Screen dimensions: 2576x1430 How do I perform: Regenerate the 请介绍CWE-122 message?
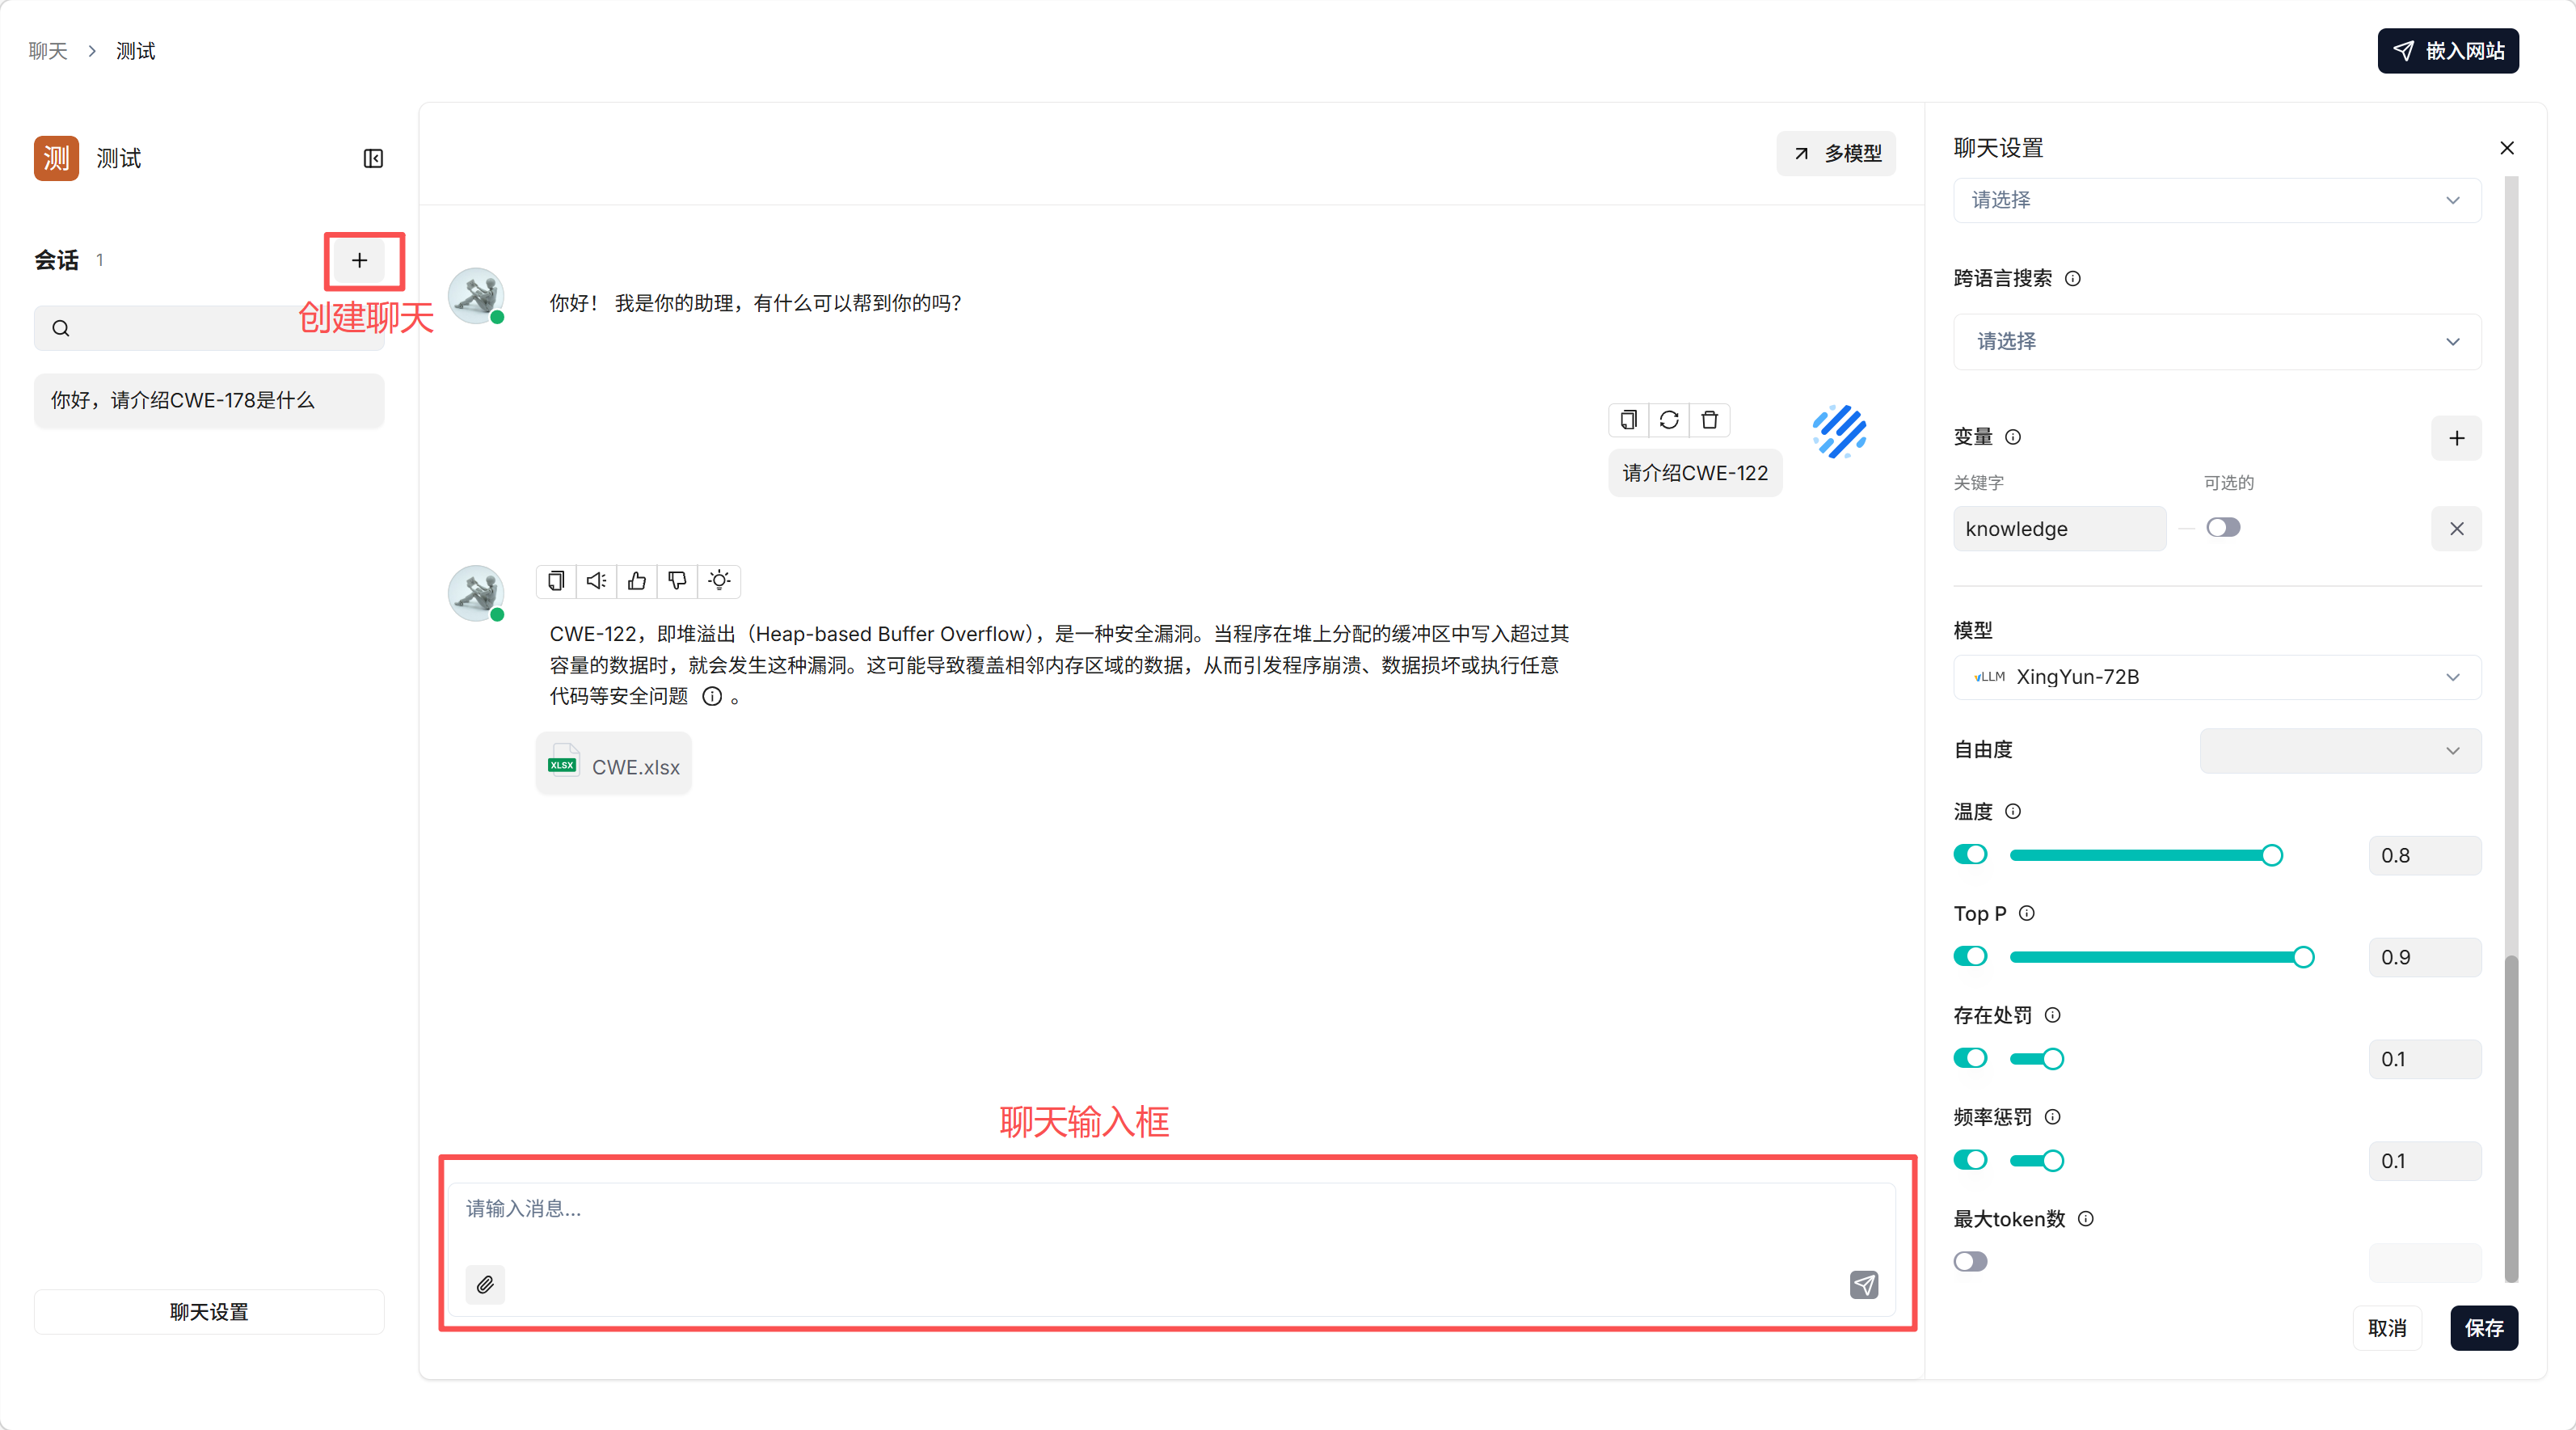(1669, 420)
